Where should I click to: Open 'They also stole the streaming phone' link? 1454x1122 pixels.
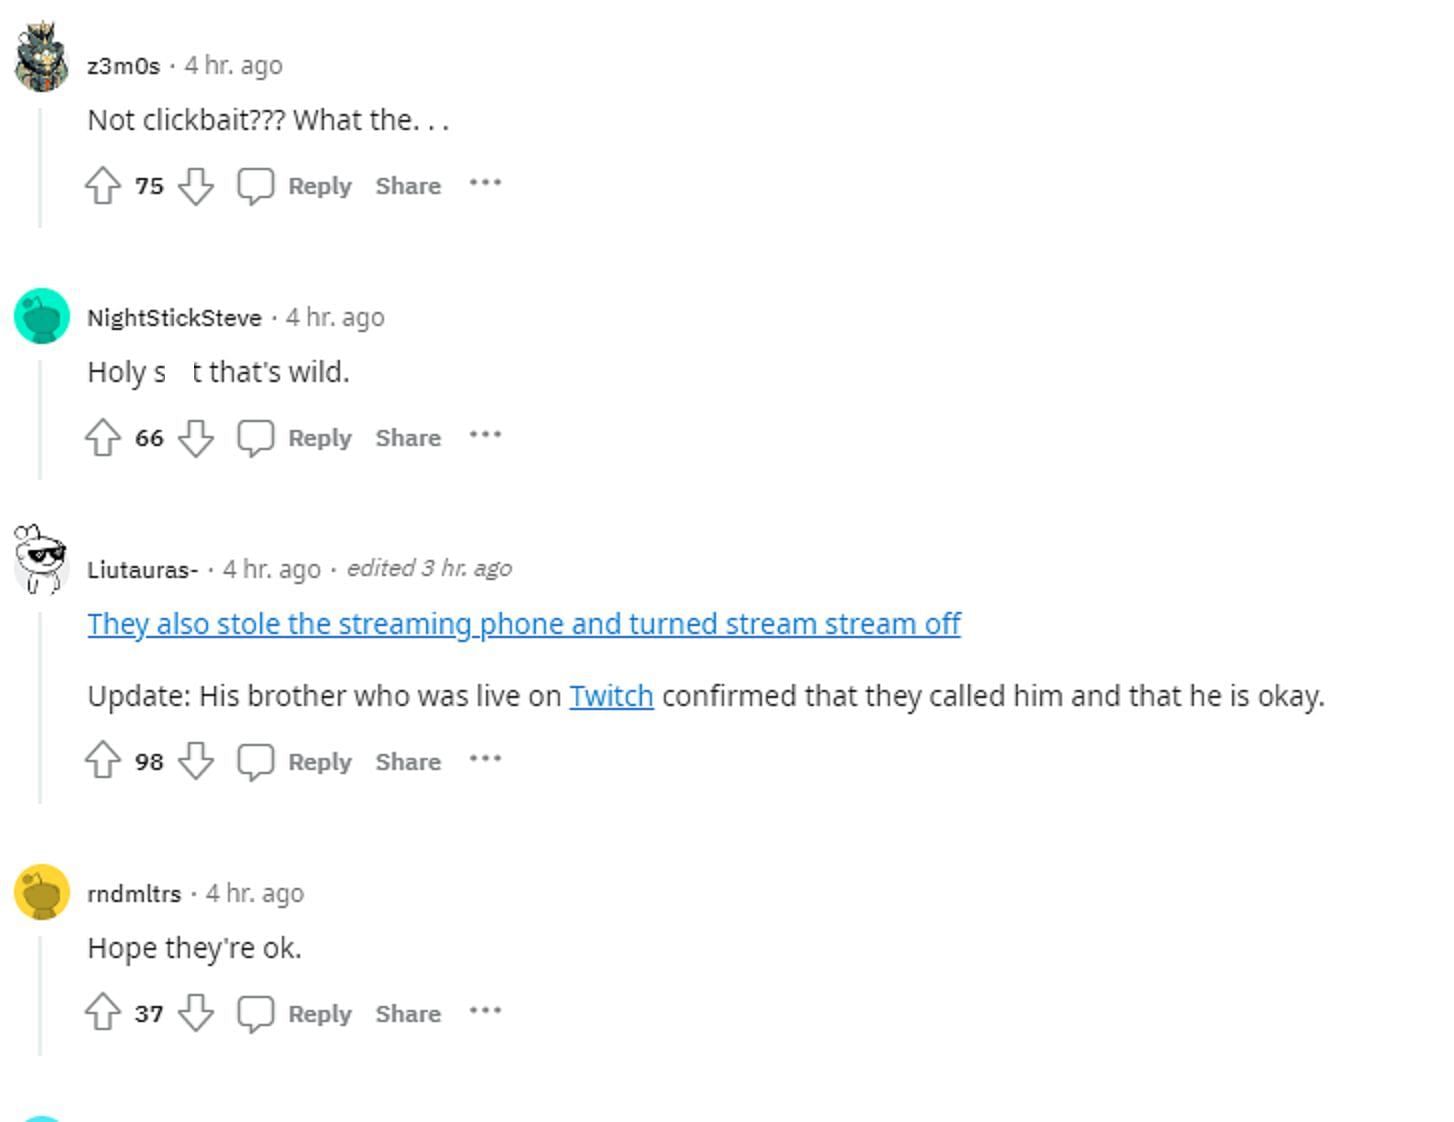[x=523, y=624]
